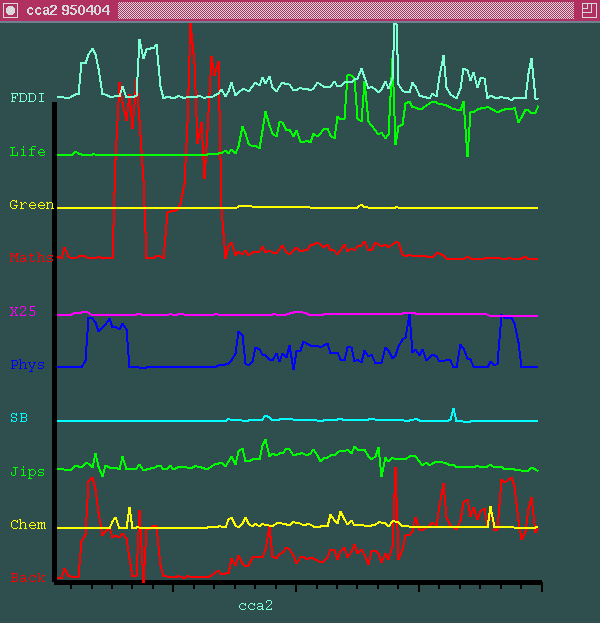Click the yellow Chem series label

(x=27, y=525)
